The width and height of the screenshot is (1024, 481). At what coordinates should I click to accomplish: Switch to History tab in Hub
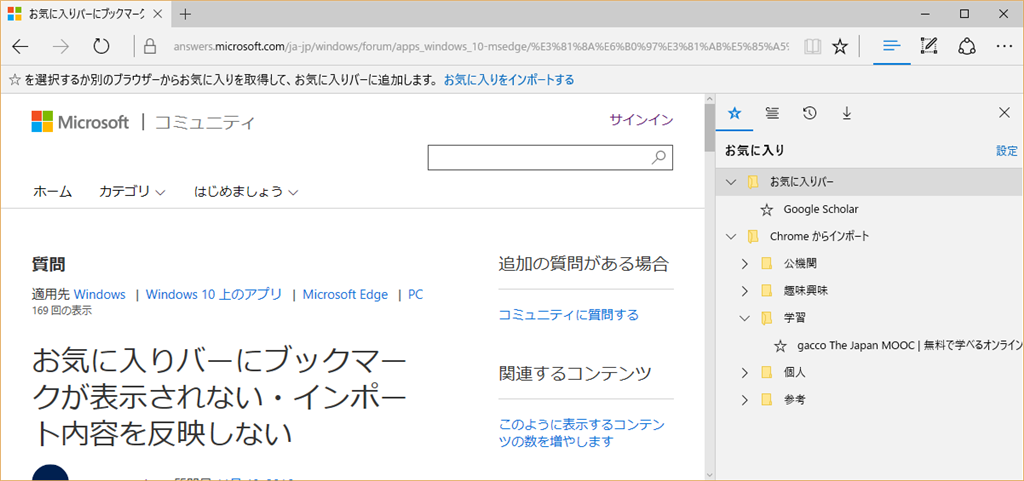[810, 114]
